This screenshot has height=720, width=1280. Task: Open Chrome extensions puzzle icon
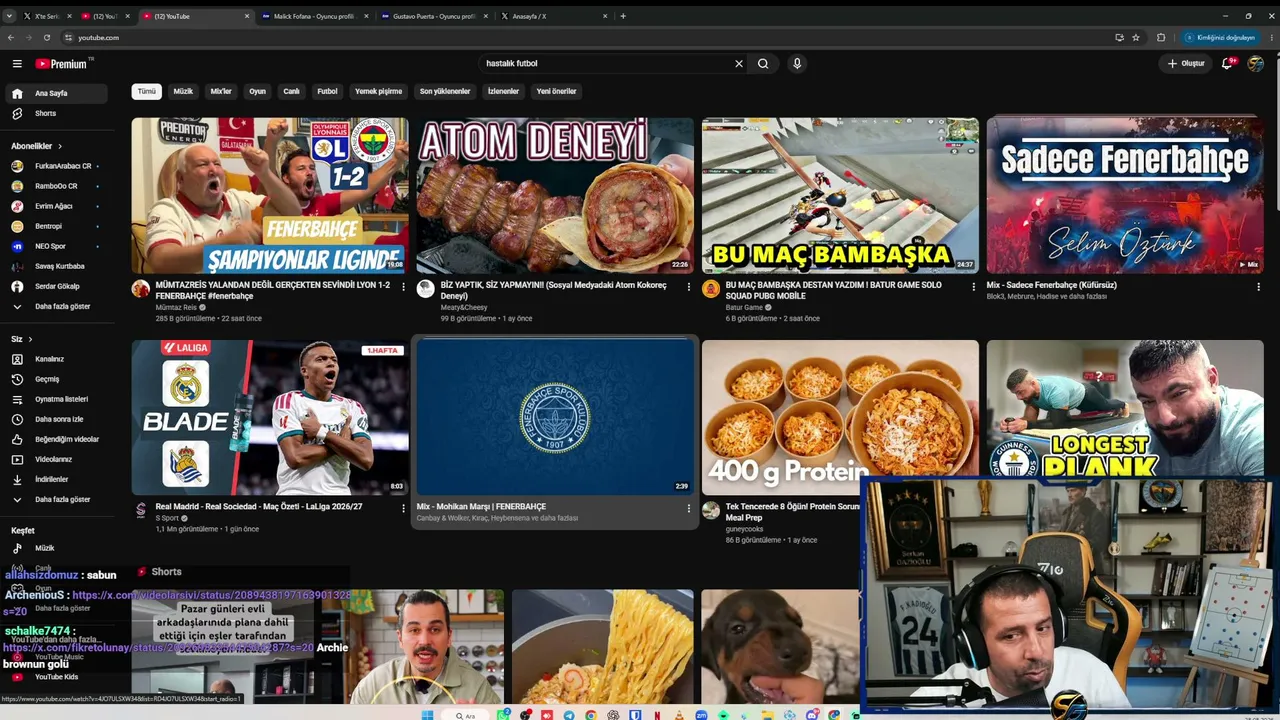tap(1161, 37)
